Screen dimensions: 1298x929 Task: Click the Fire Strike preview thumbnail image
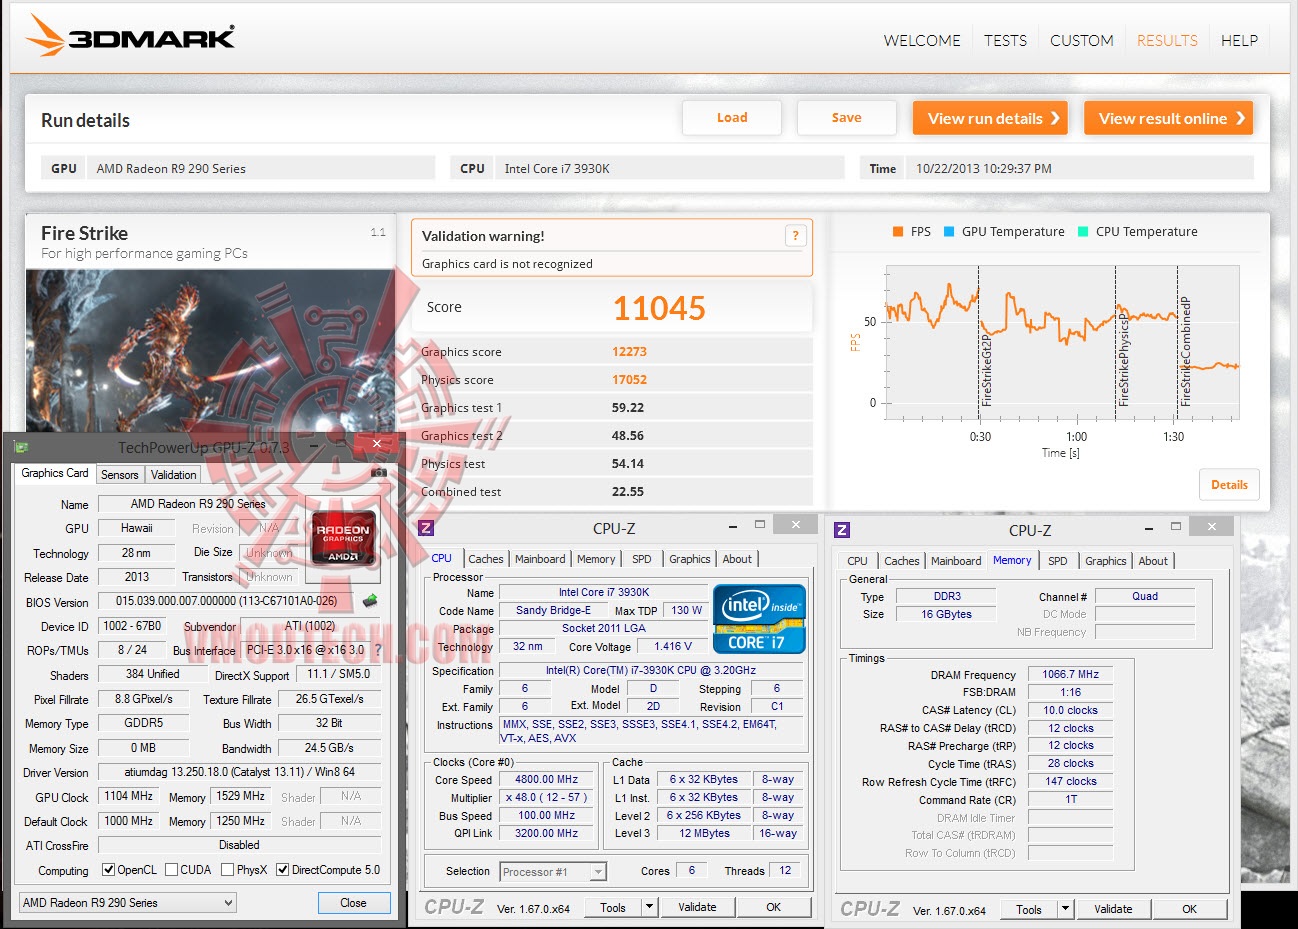(210, 350)
